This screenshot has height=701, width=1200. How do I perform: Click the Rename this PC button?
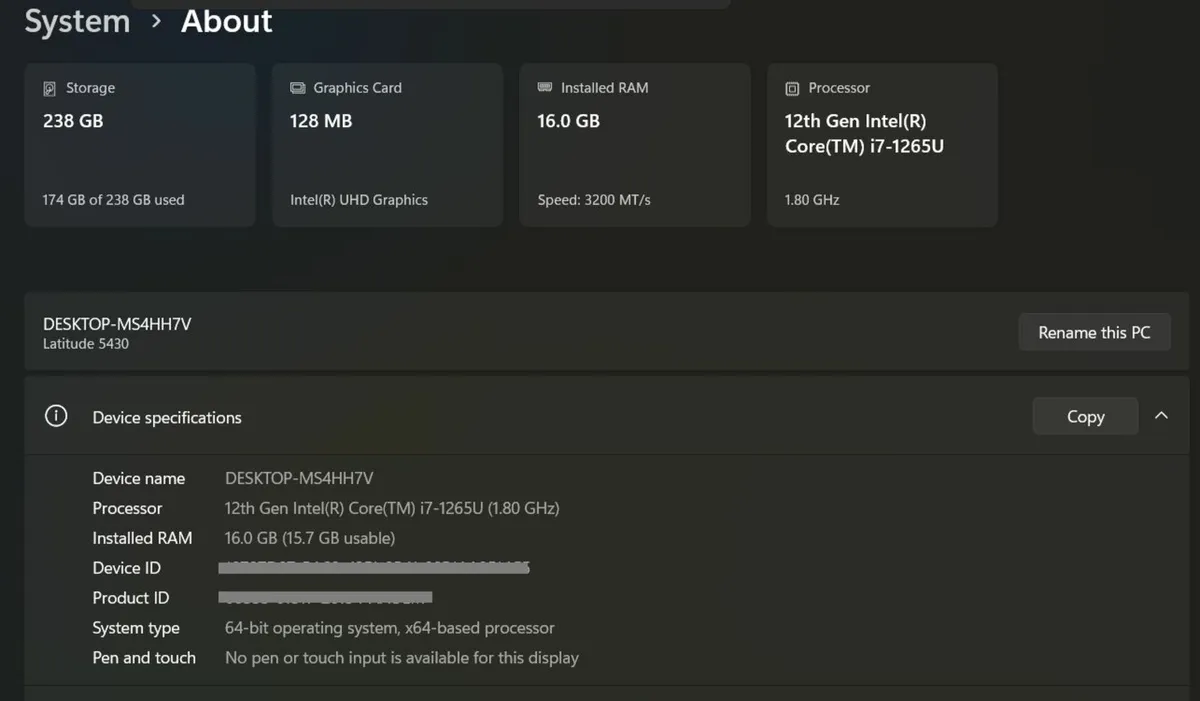coord(1094,332)
